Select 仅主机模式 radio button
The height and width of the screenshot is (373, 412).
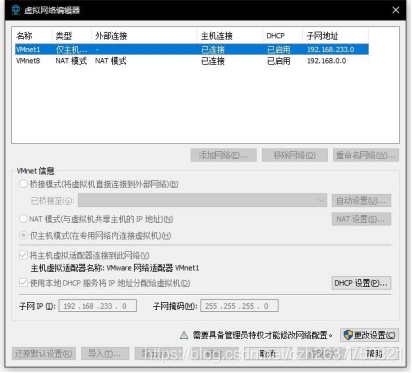click(x=23, y=235)
